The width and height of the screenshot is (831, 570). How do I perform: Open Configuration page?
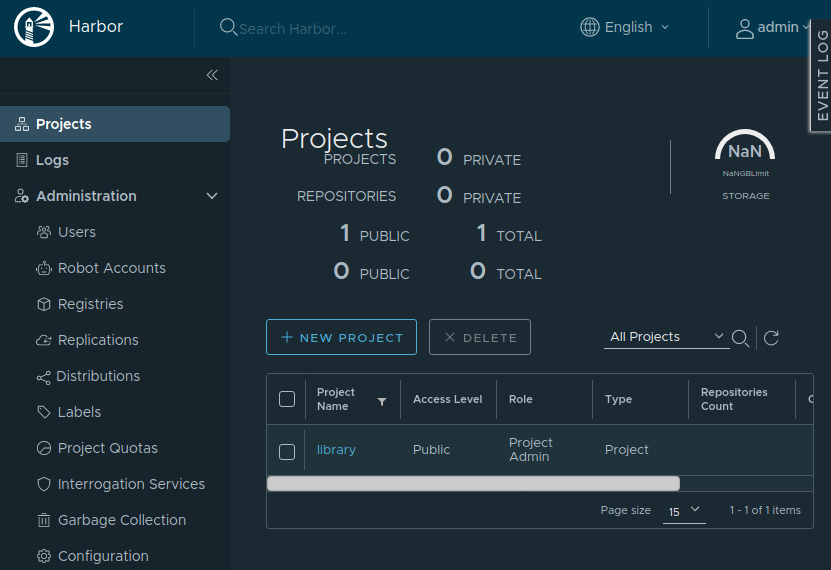pos(103,556)
